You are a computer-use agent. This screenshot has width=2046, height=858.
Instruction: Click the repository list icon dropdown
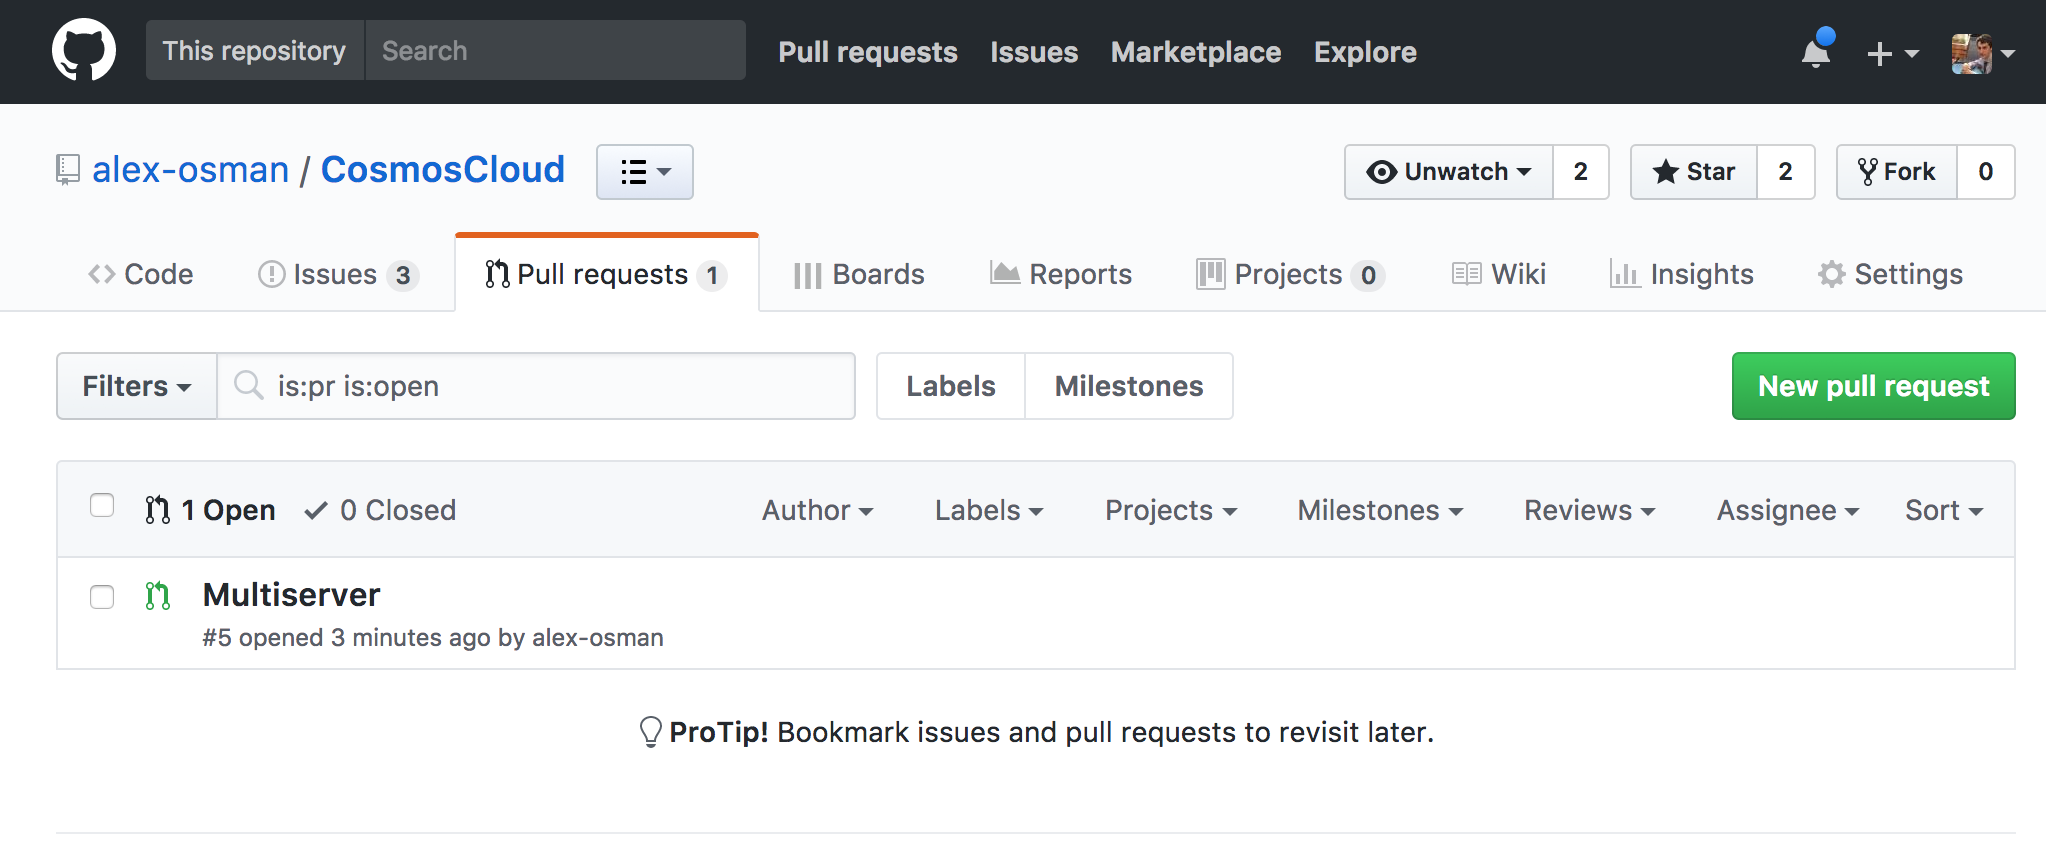(645, 172)
